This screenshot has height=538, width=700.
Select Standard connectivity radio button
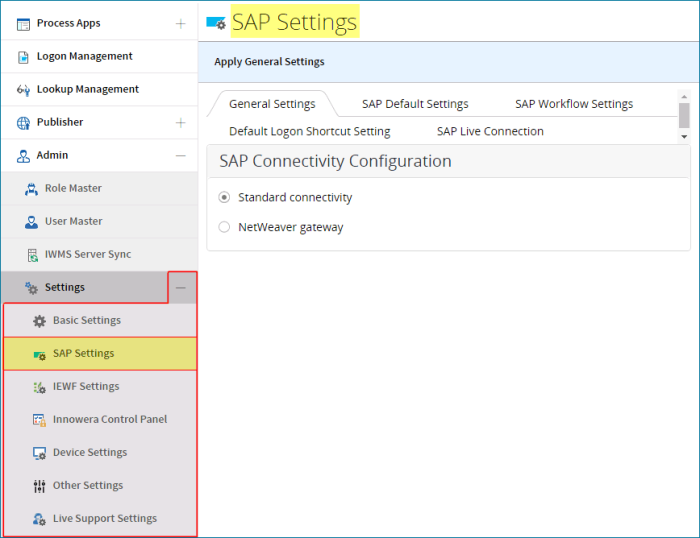click(224, 197)
